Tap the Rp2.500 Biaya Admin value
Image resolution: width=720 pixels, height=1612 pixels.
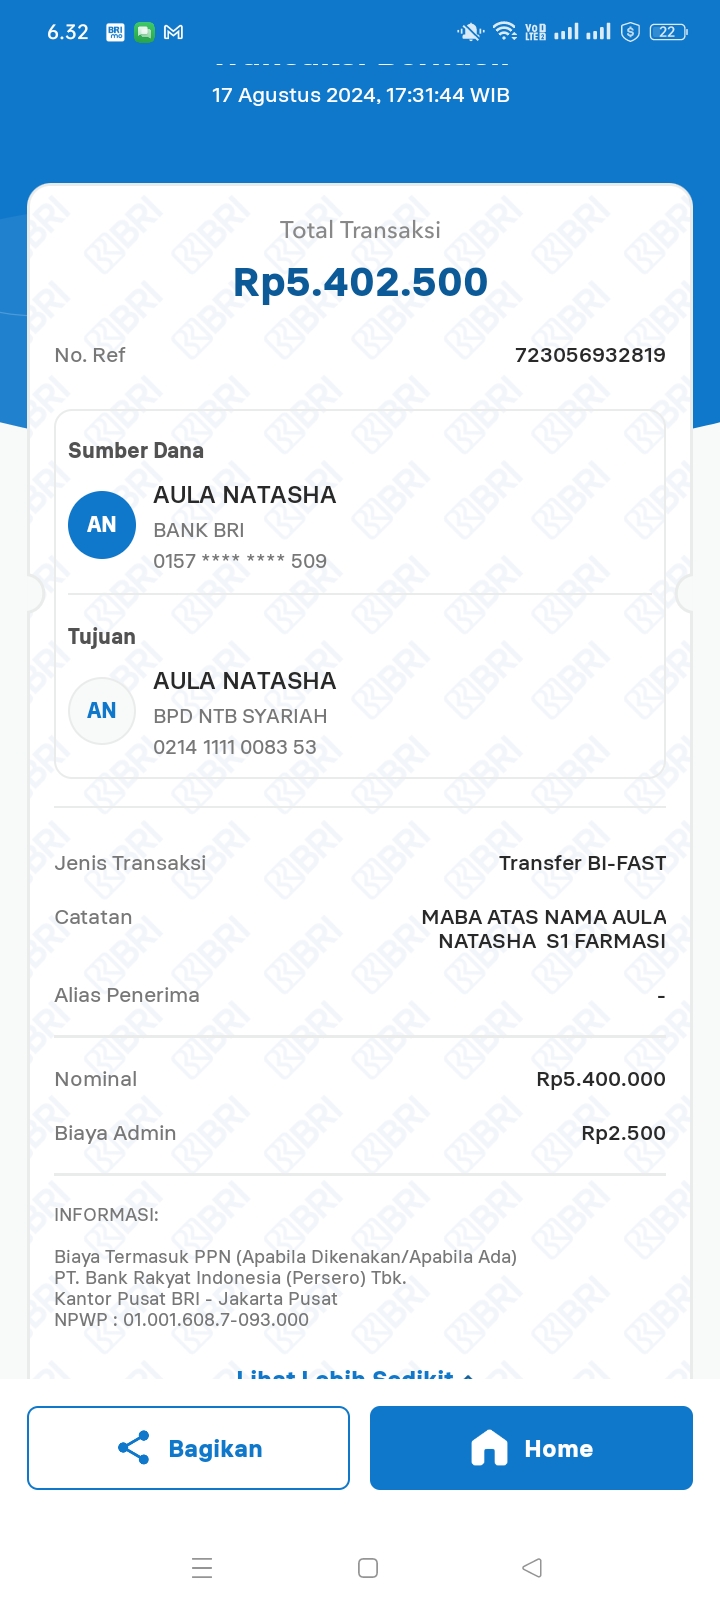point(624,1133)
